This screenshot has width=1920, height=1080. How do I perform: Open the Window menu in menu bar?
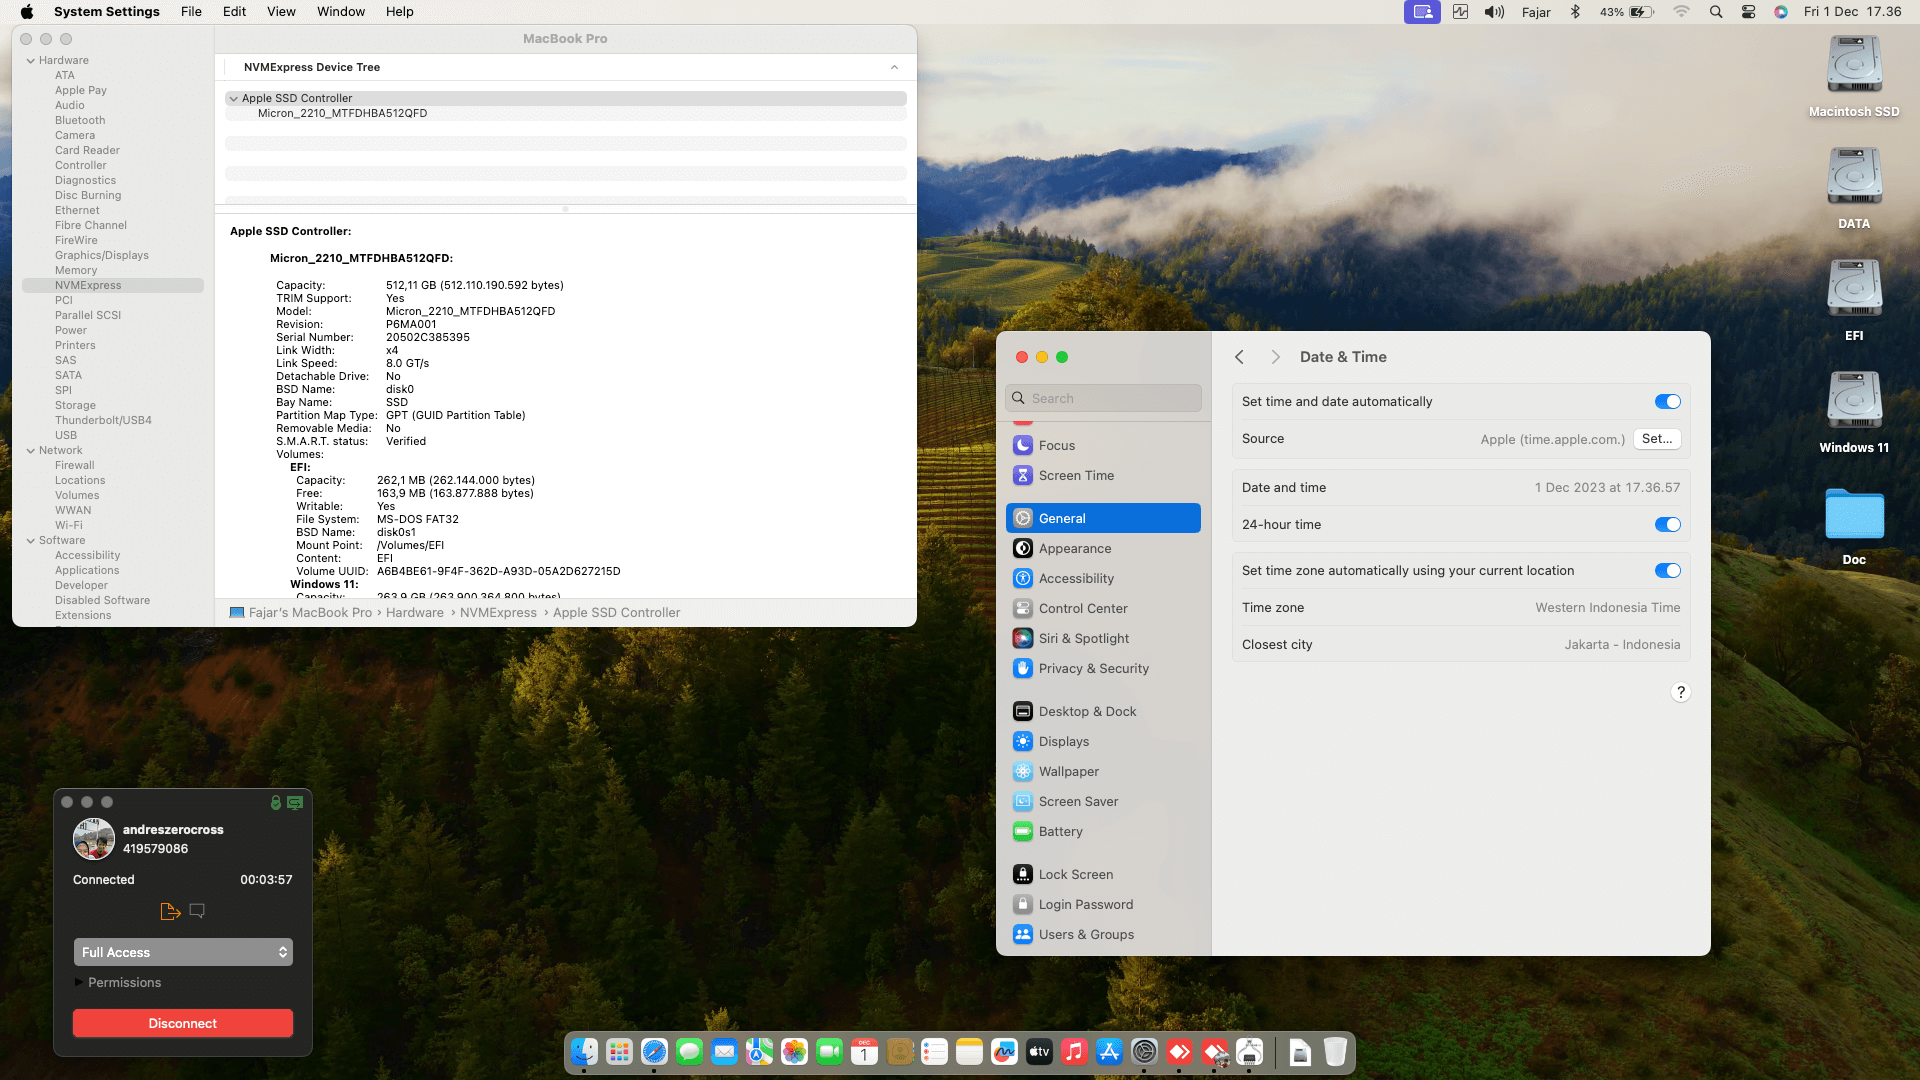pos(341,11)
